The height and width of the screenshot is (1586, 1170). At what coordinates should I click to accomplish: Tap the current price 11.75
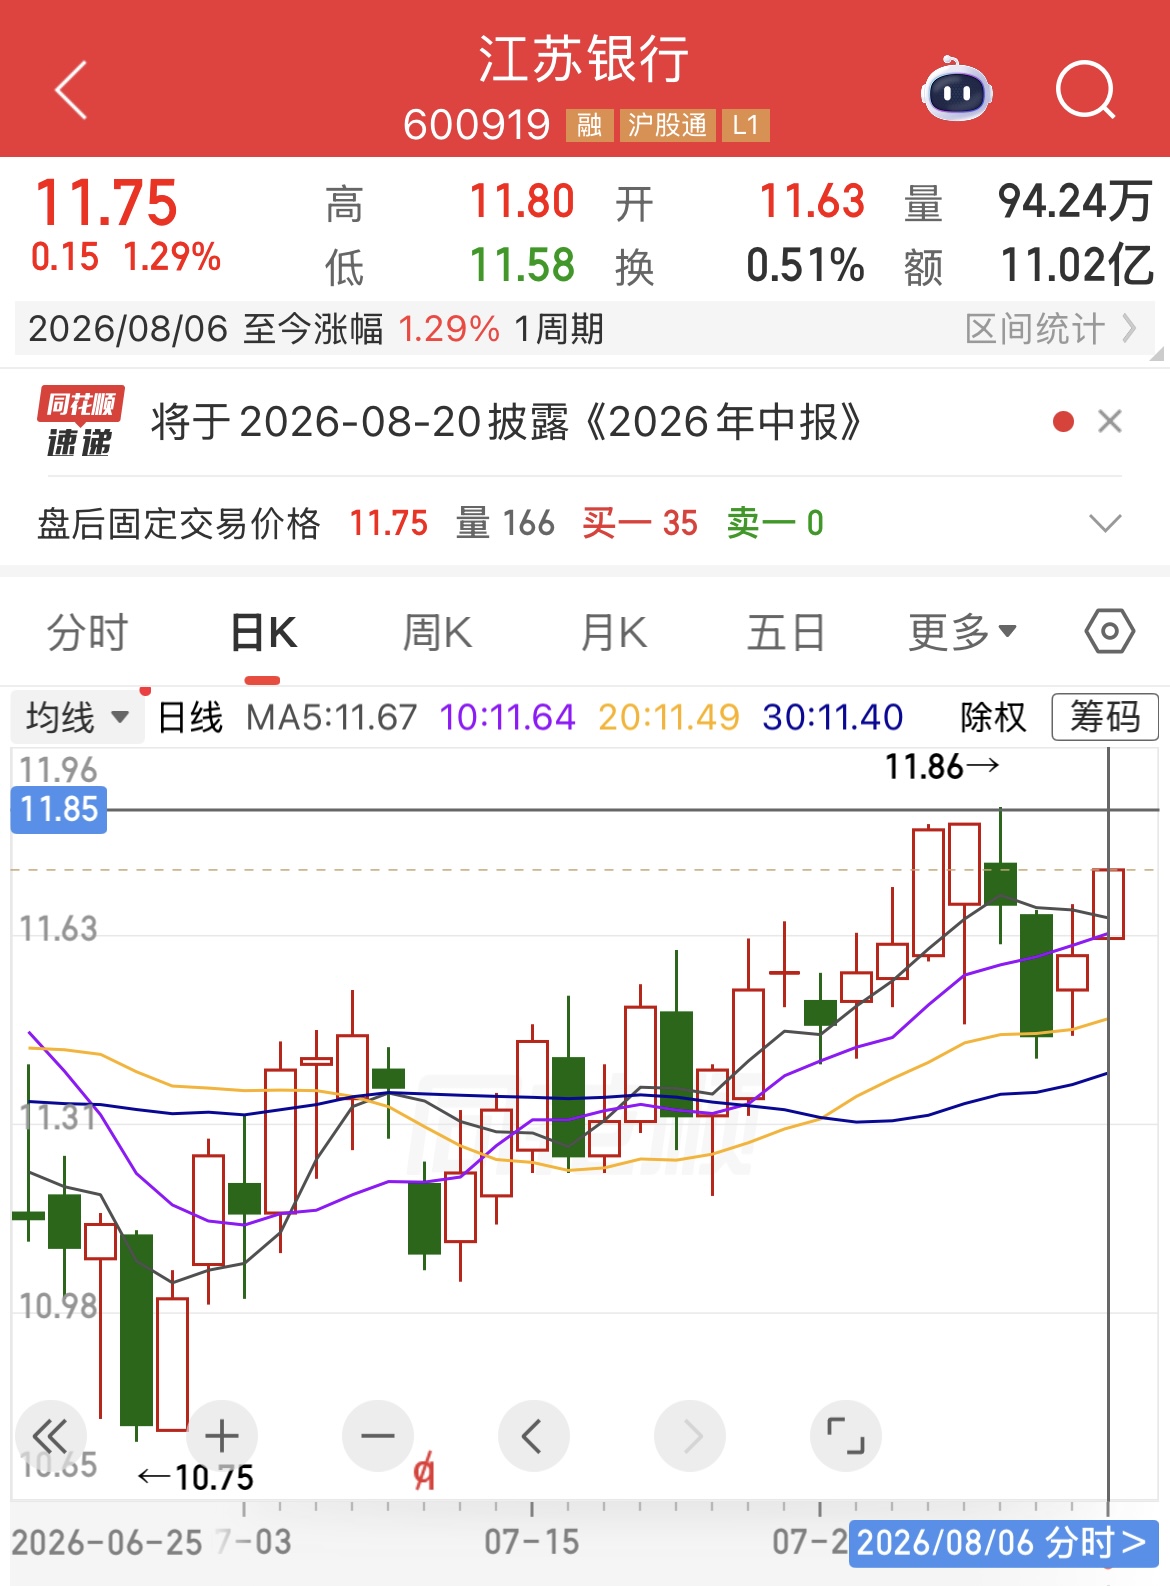106,203
